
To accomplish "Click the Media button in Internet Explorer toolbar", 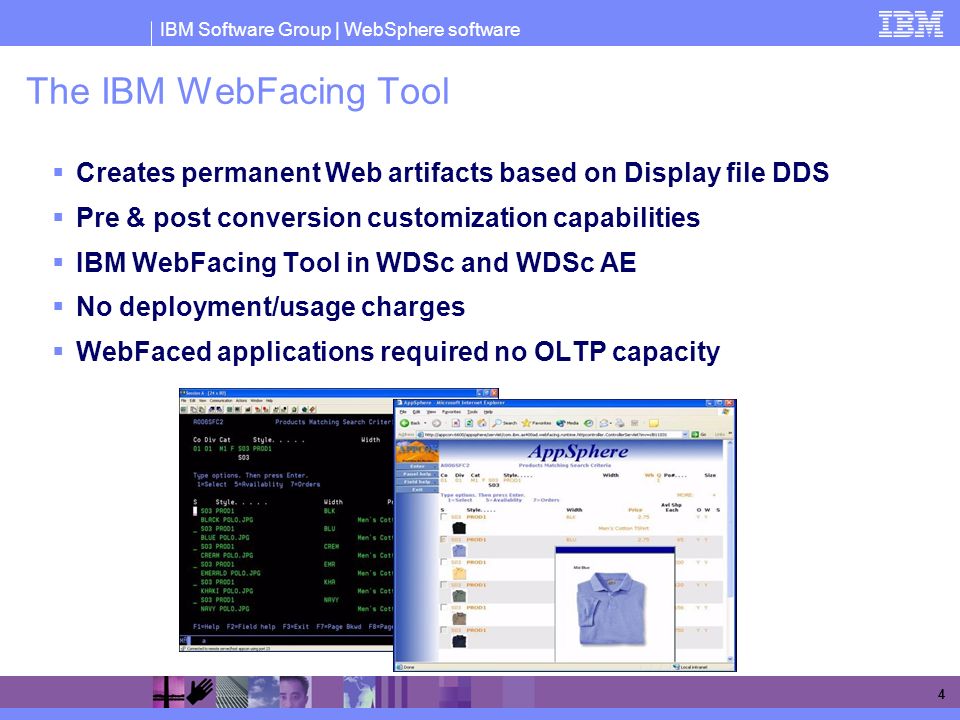I will [568, 423].
